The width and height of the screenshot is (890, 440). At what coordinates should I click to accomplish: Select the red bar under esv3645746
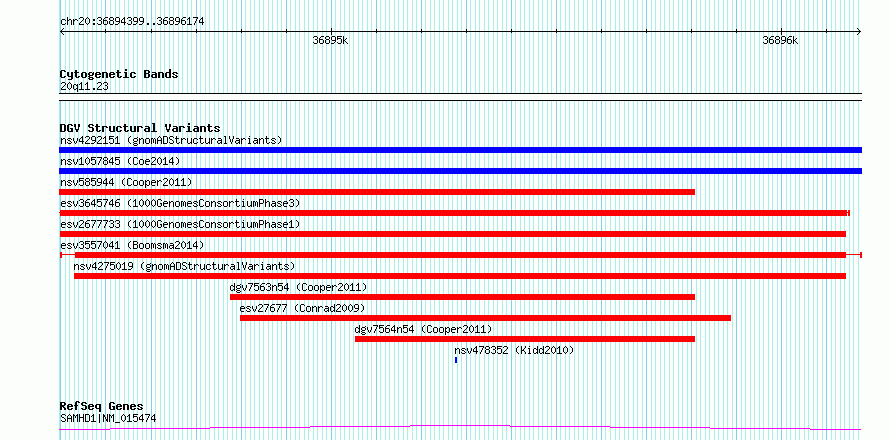pyautogui.click(x=455, y=213)
